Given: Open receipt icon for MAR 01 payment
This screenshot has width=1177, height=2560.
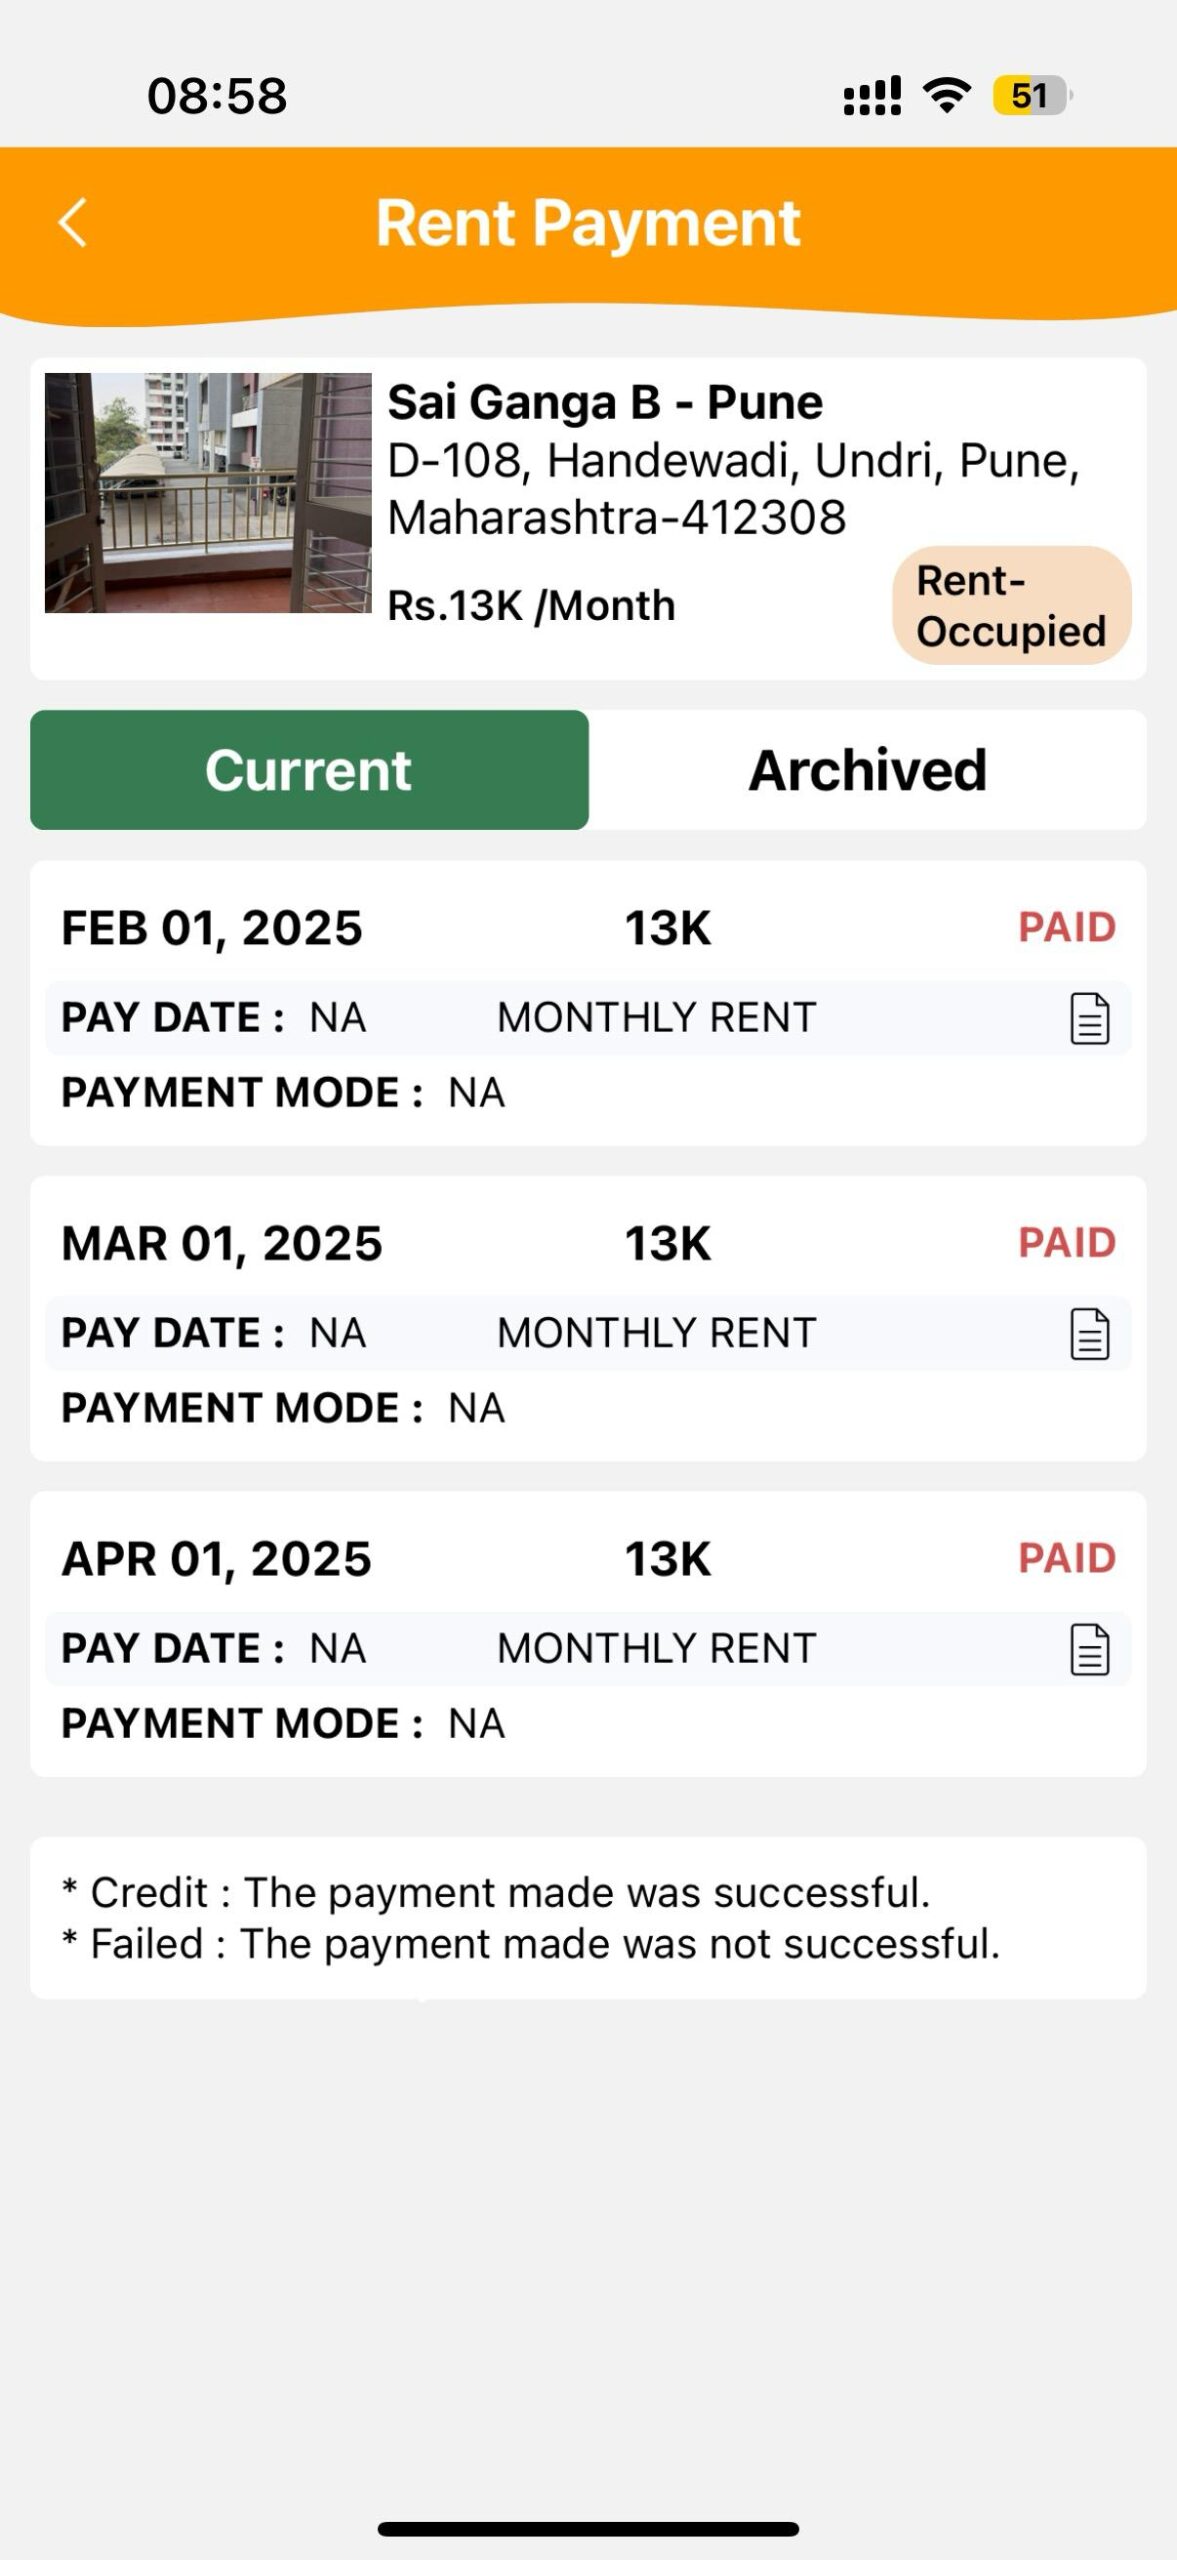Looking at the screenshot, I should click(1089, 1334).
